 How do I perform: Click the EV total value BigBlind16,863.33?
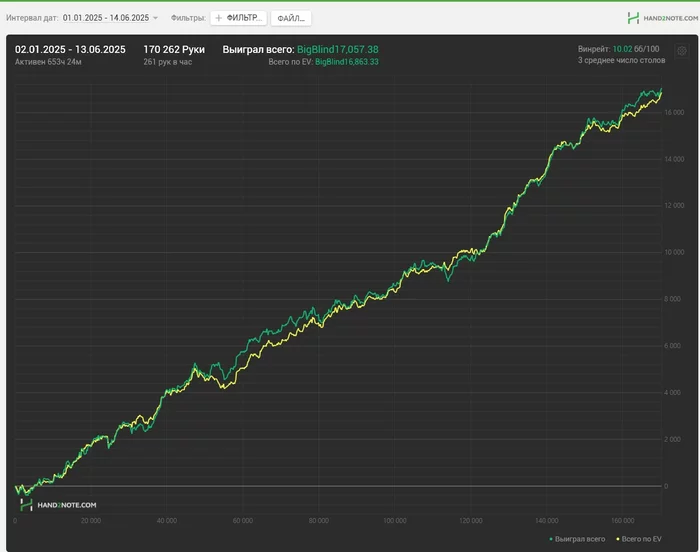(x=346, y=62)
